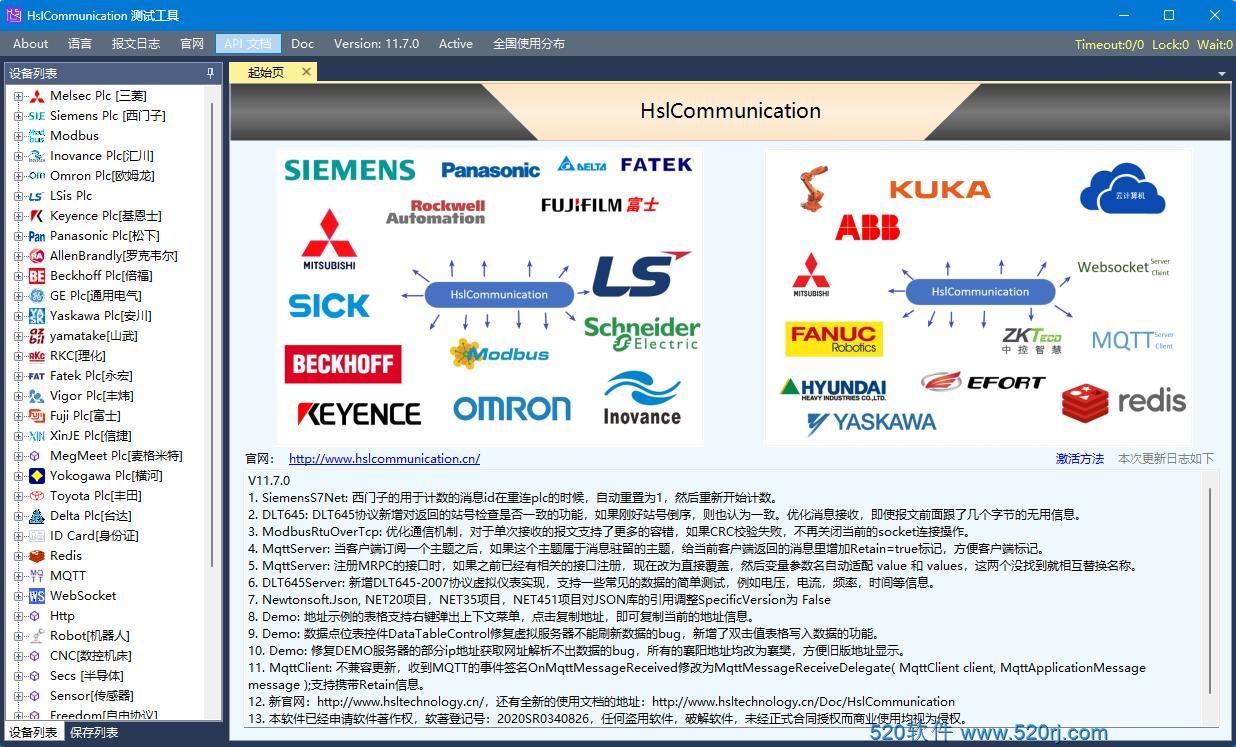
Task: Click the Melsec Plc Mitsubishi icon
Action: pos(37,96)
